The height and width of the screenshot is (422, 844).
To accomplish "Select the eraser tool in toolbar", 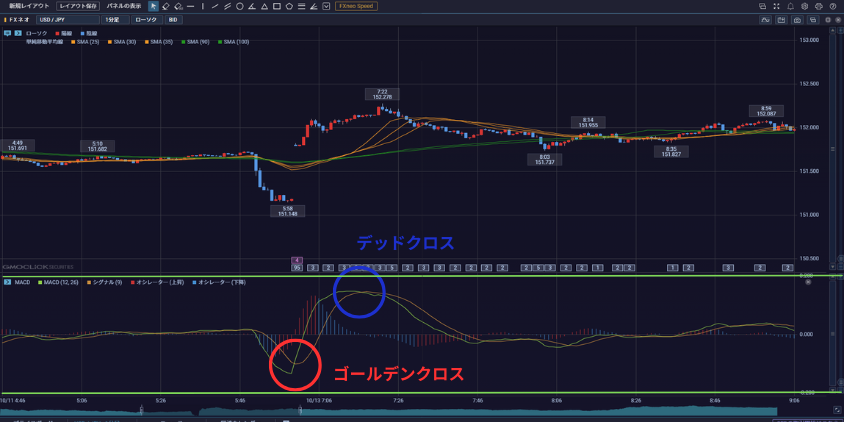I will (165, 6).
